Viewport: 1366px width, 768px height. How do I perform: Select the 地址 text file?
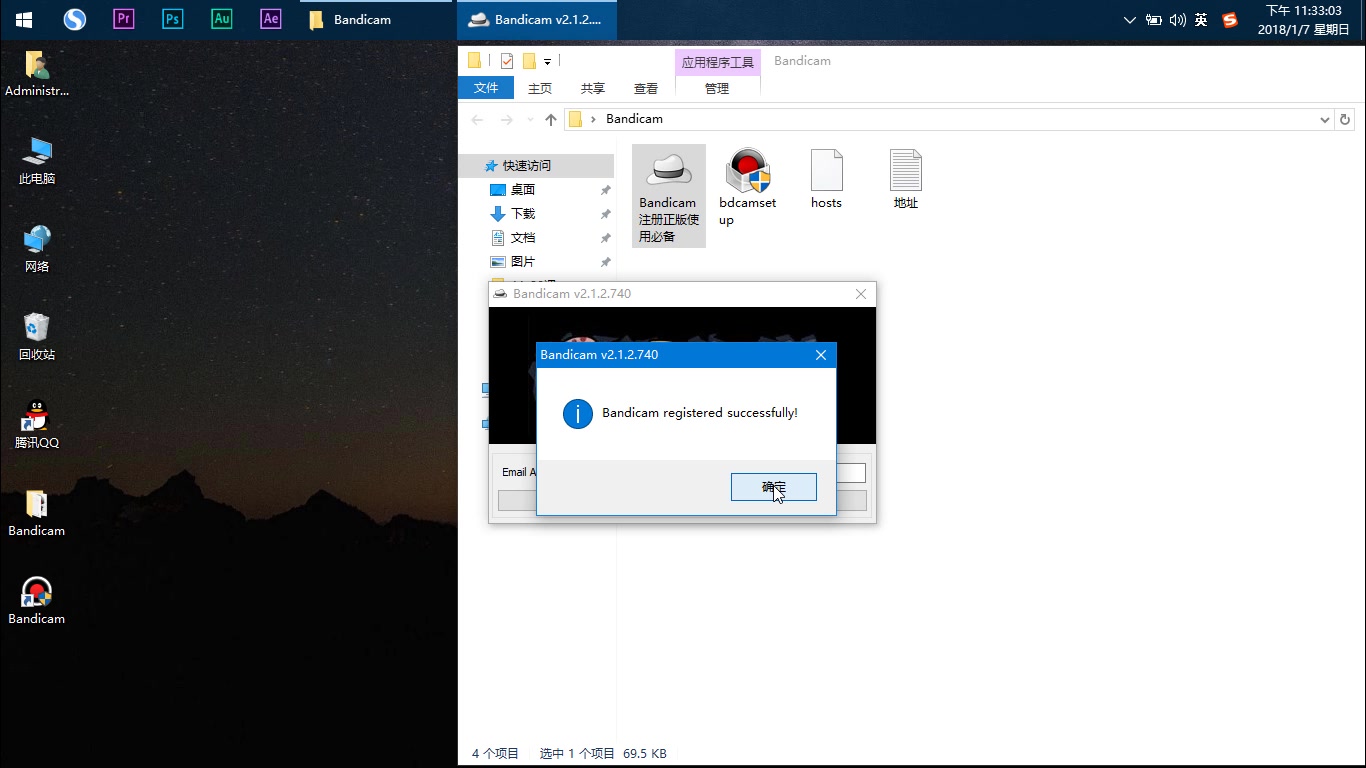pos(906,180)
